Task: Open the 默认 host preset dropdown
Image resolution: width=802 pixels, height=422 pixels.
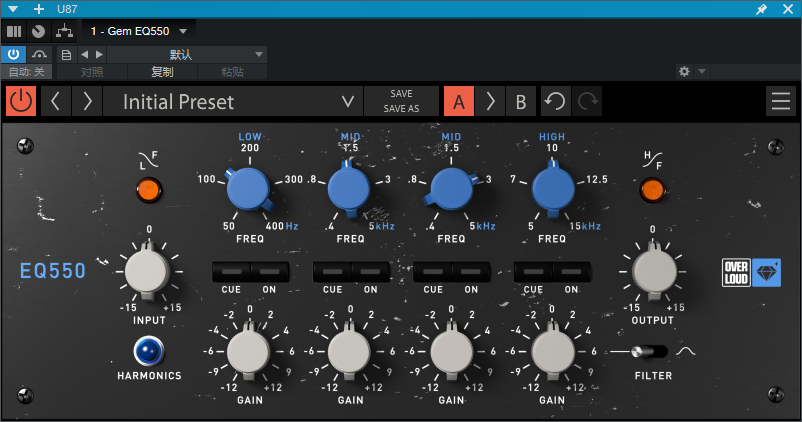Action: (x=187, y=54)
